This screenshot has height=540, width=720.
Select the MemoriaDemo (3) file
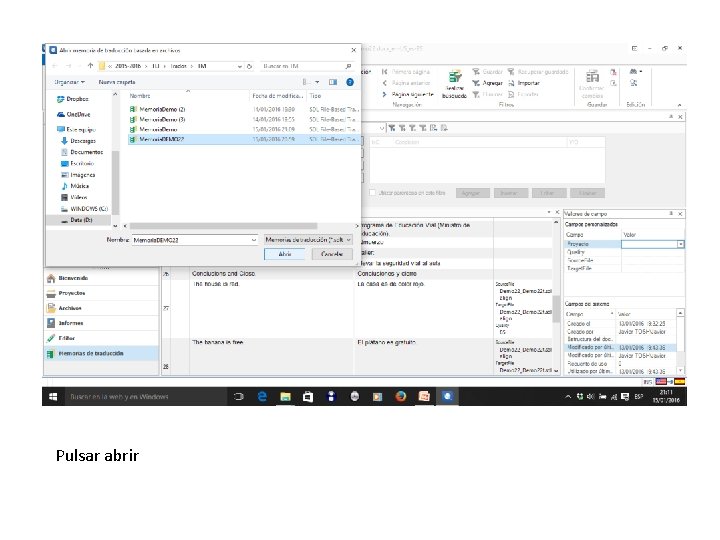pyautogui.click(x=162, y=119)
